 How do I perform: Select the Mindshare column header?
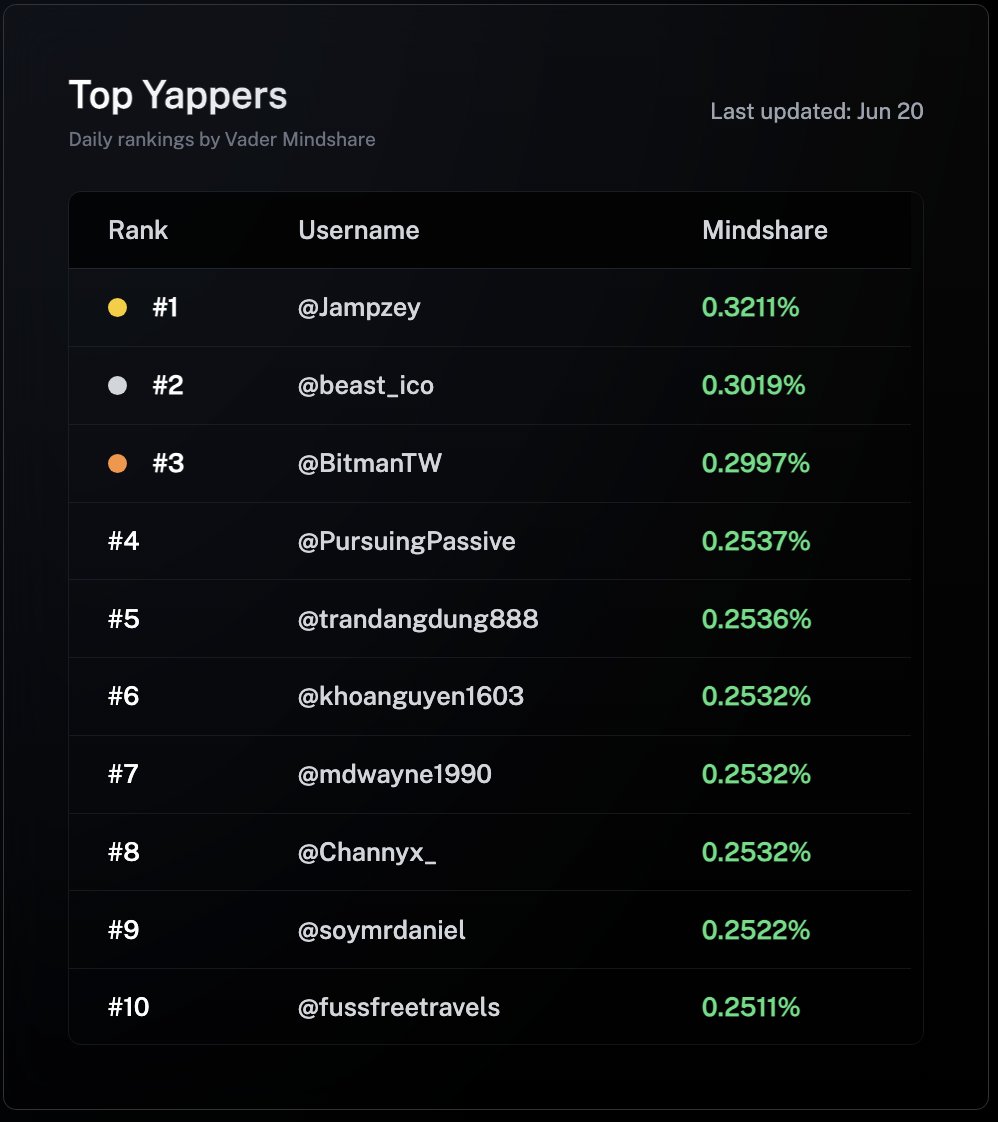pyautogui.click(x=765, y=230)
